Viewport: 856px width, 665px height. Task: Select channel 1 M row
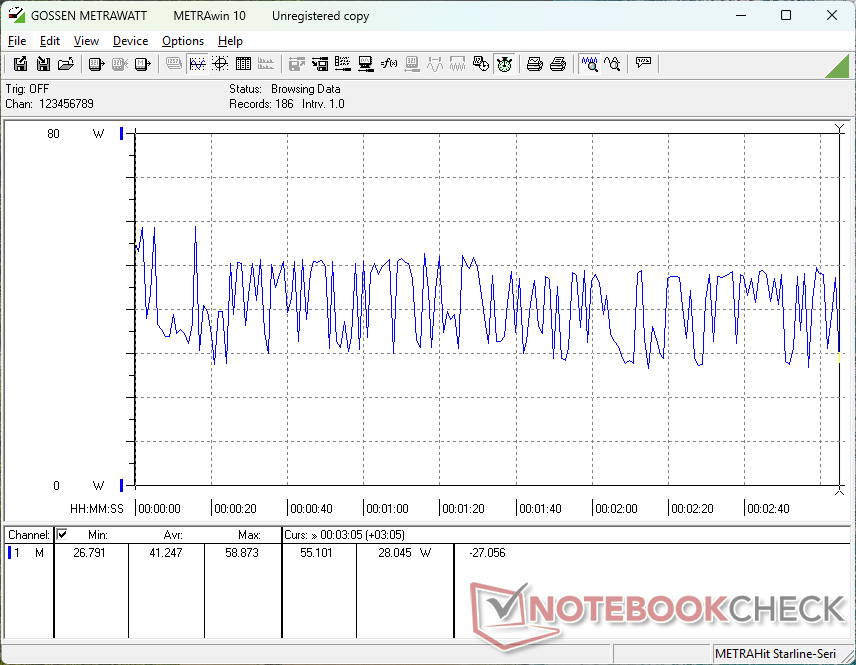point(26,552)
